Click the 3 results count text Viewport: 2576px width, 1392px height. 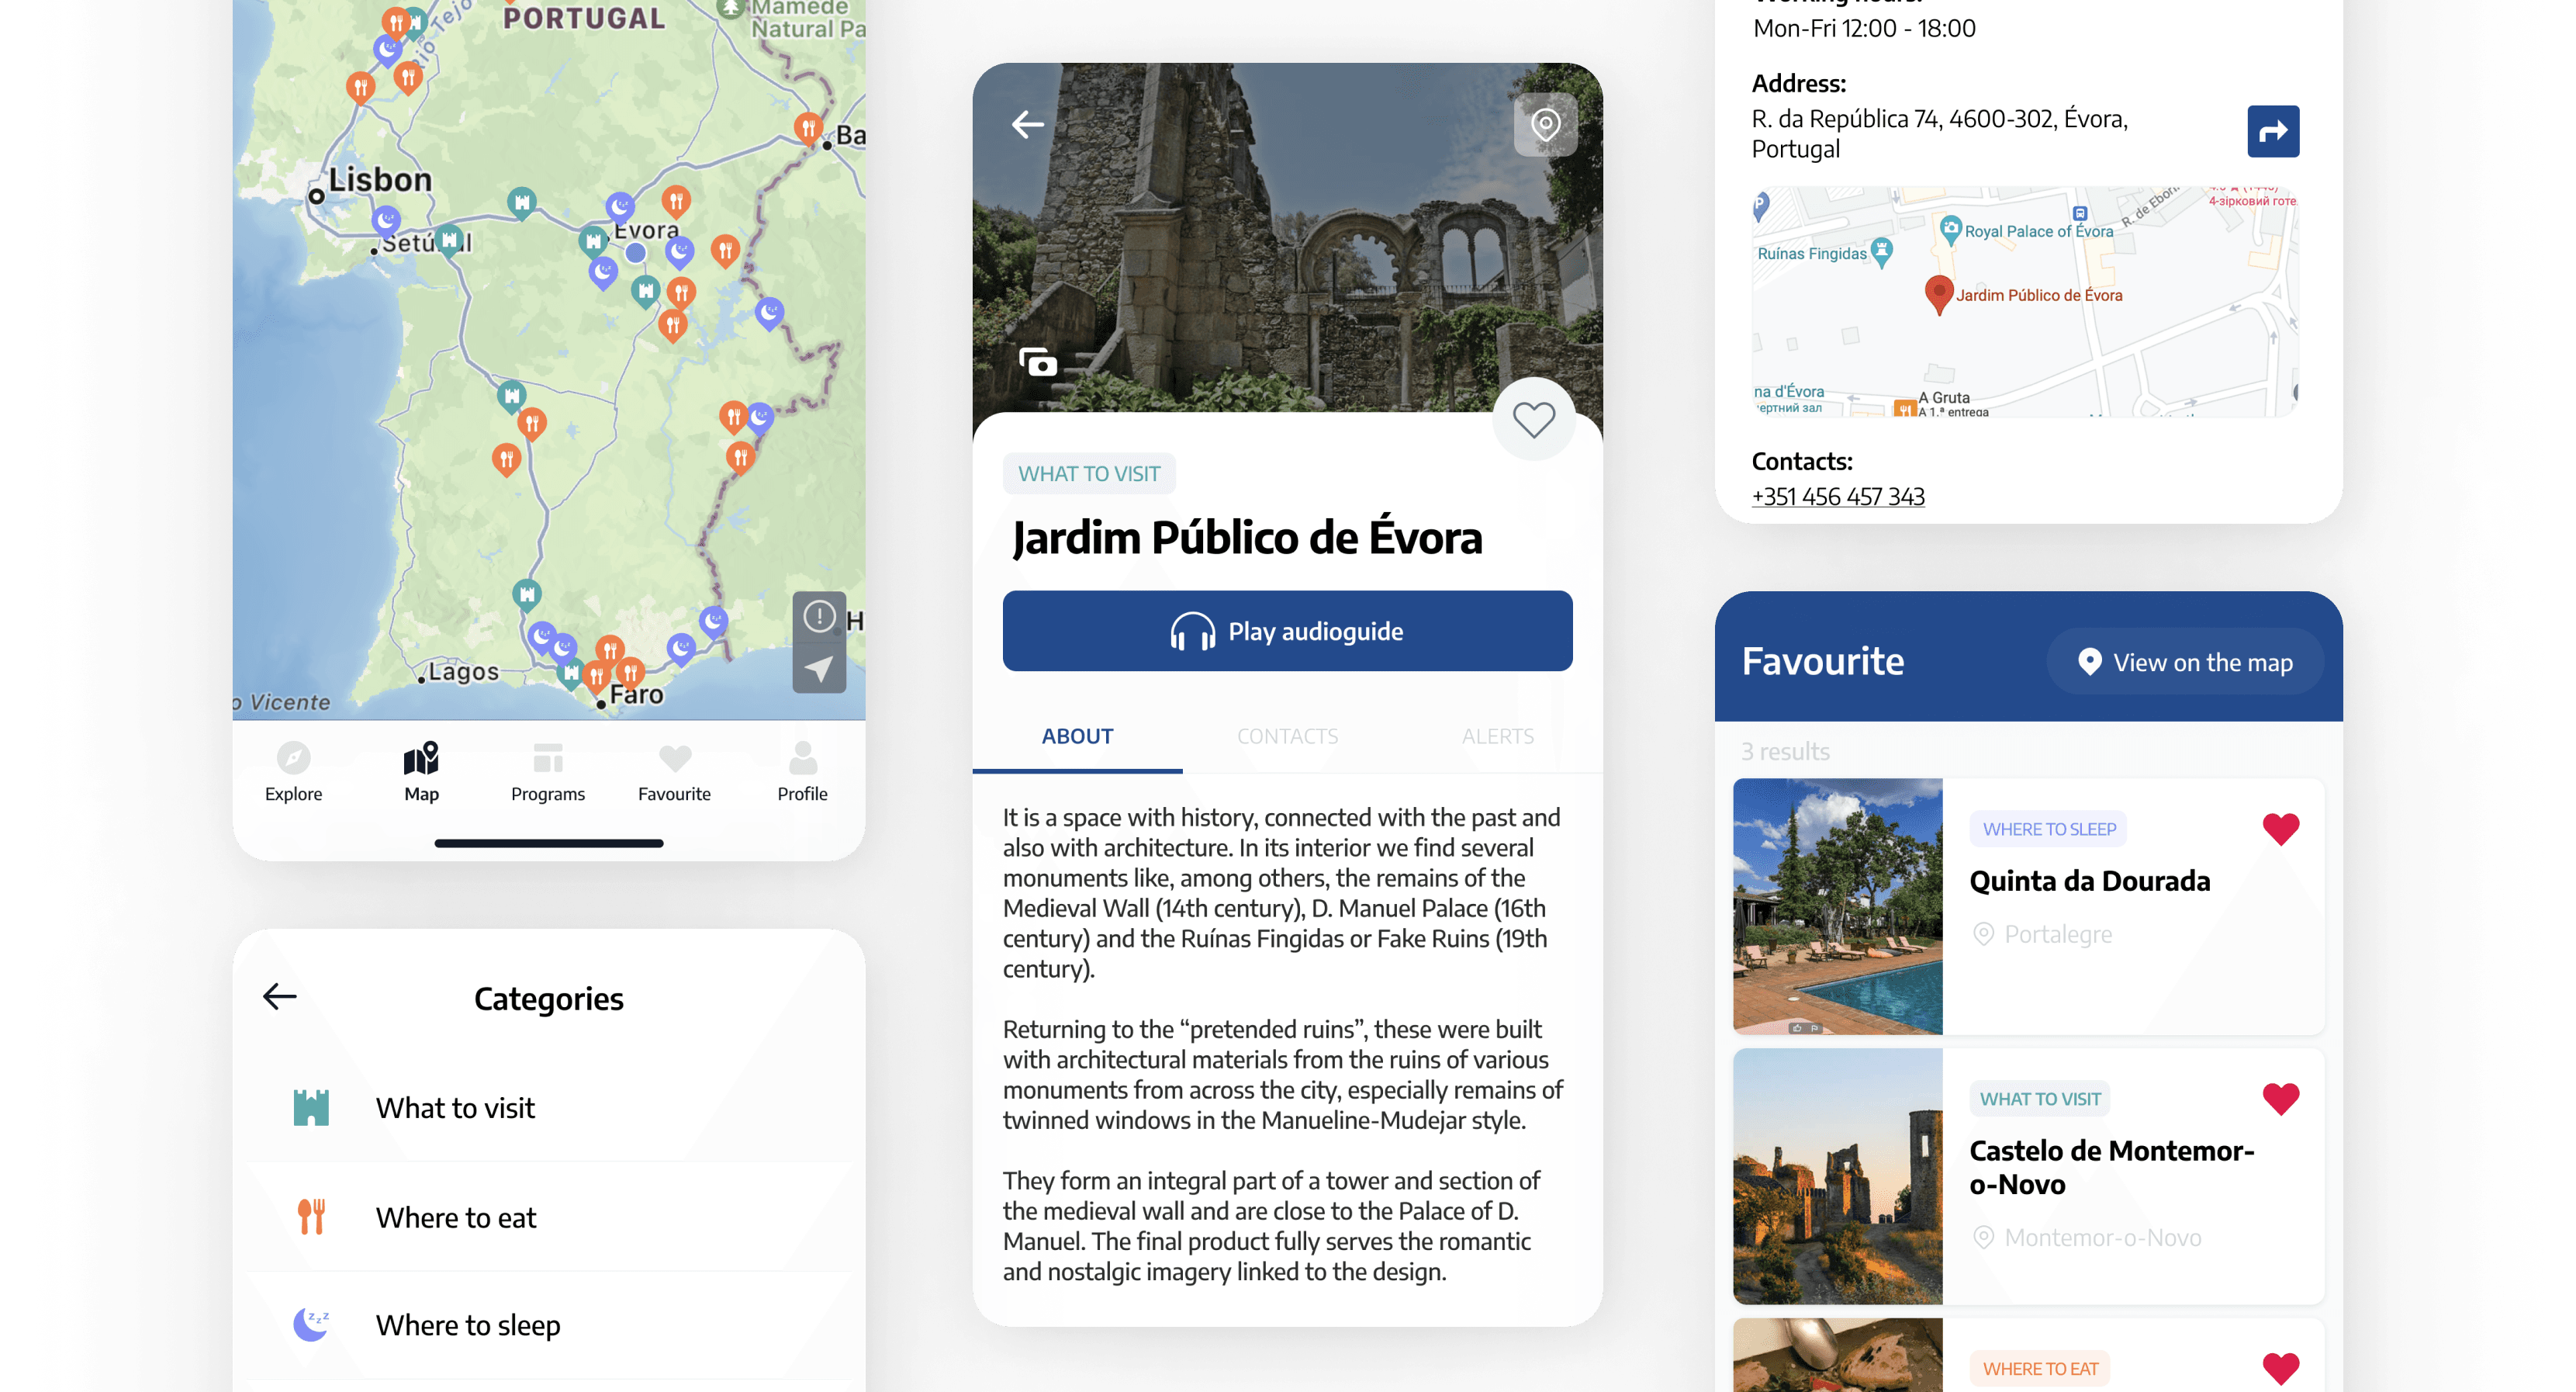[1785, 751]
